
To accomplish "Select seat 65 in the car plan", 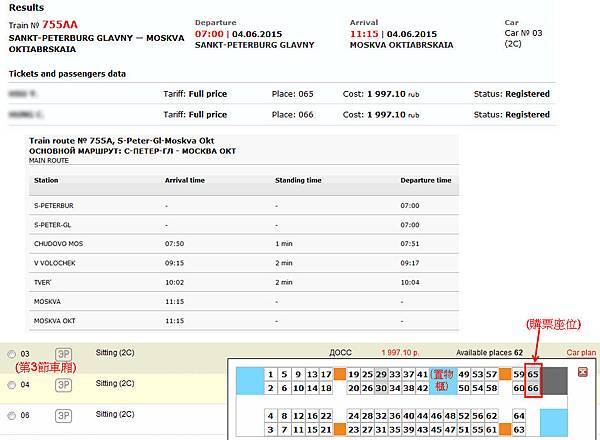I will (x=533, y=374).
